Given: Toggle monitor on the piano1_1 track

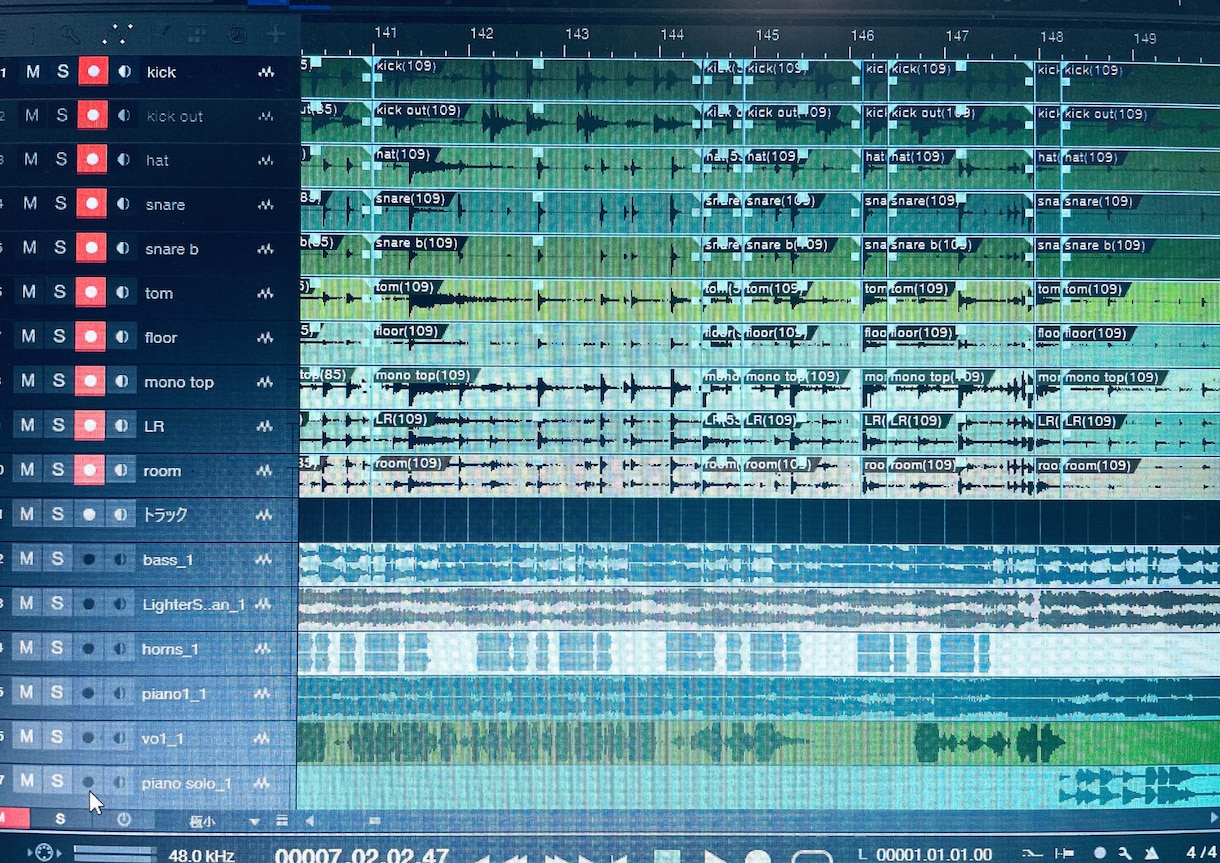Looking at the screenshot, I should click(120, 692).
